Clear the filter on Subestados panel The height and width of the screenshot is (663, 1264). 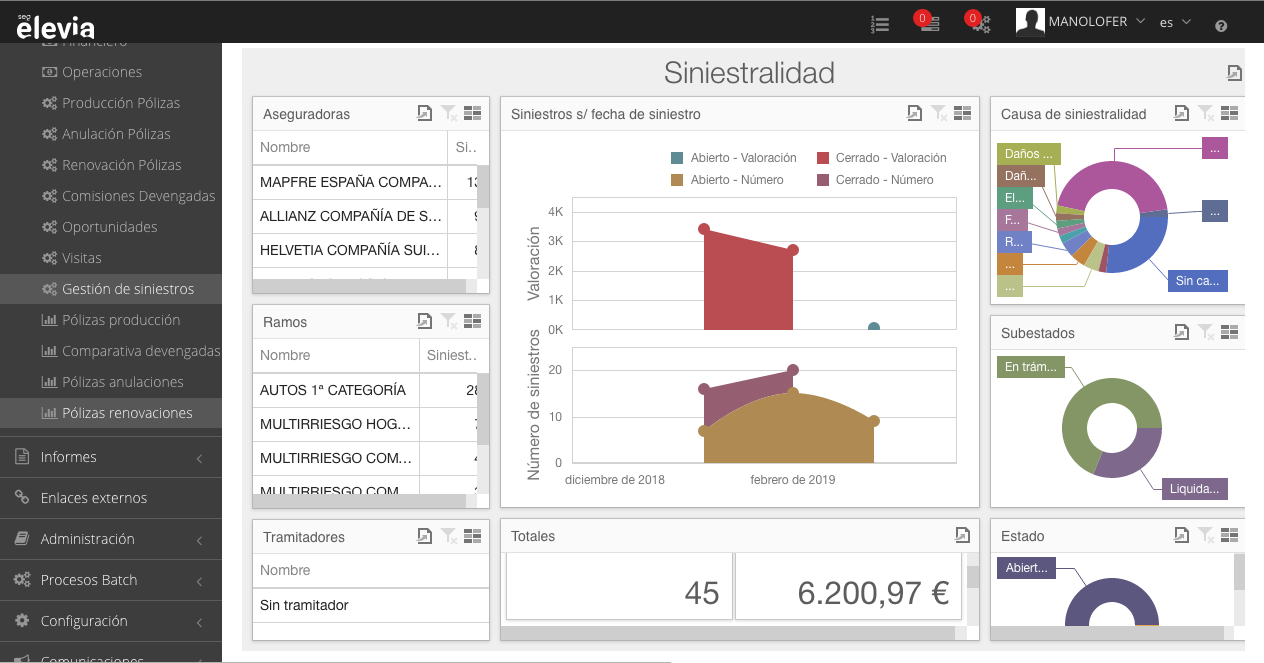(x=1206, y=332)
